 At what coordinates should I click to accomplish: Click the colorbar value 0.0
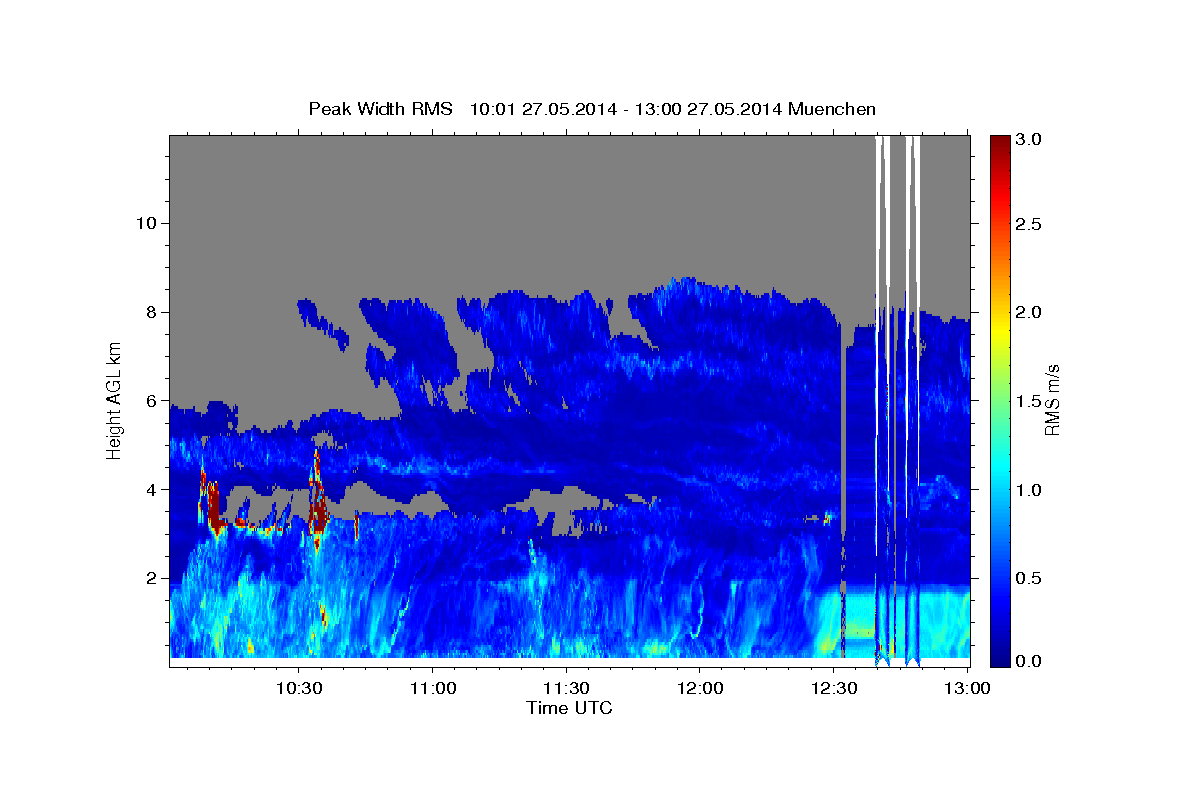click(x=1028, y=662)
